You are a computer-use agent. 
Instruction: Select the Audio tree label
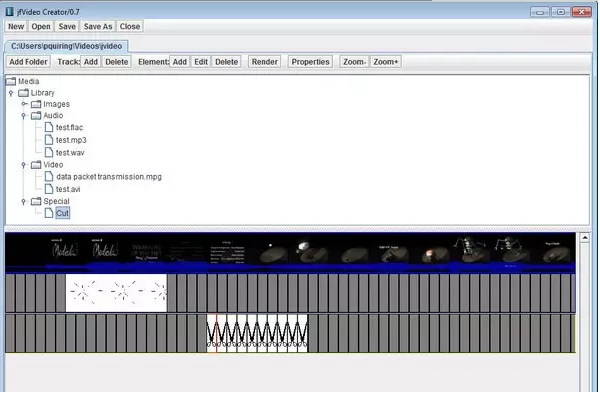tap(53, 116)
